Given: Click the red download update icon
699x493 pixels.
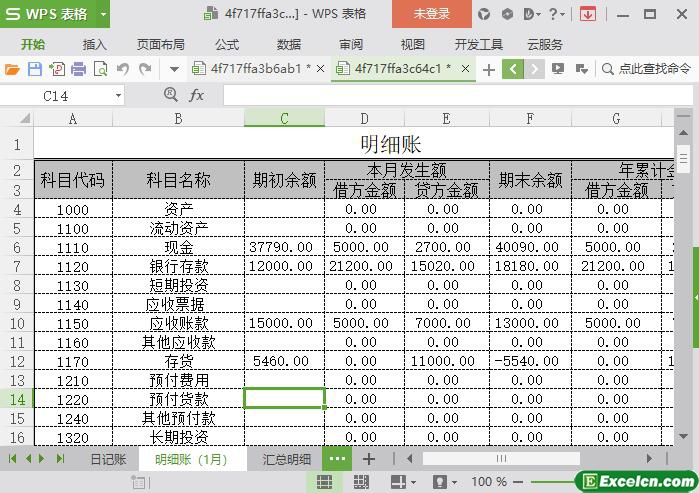Looking at the screenshot, I should coord(588,14).
